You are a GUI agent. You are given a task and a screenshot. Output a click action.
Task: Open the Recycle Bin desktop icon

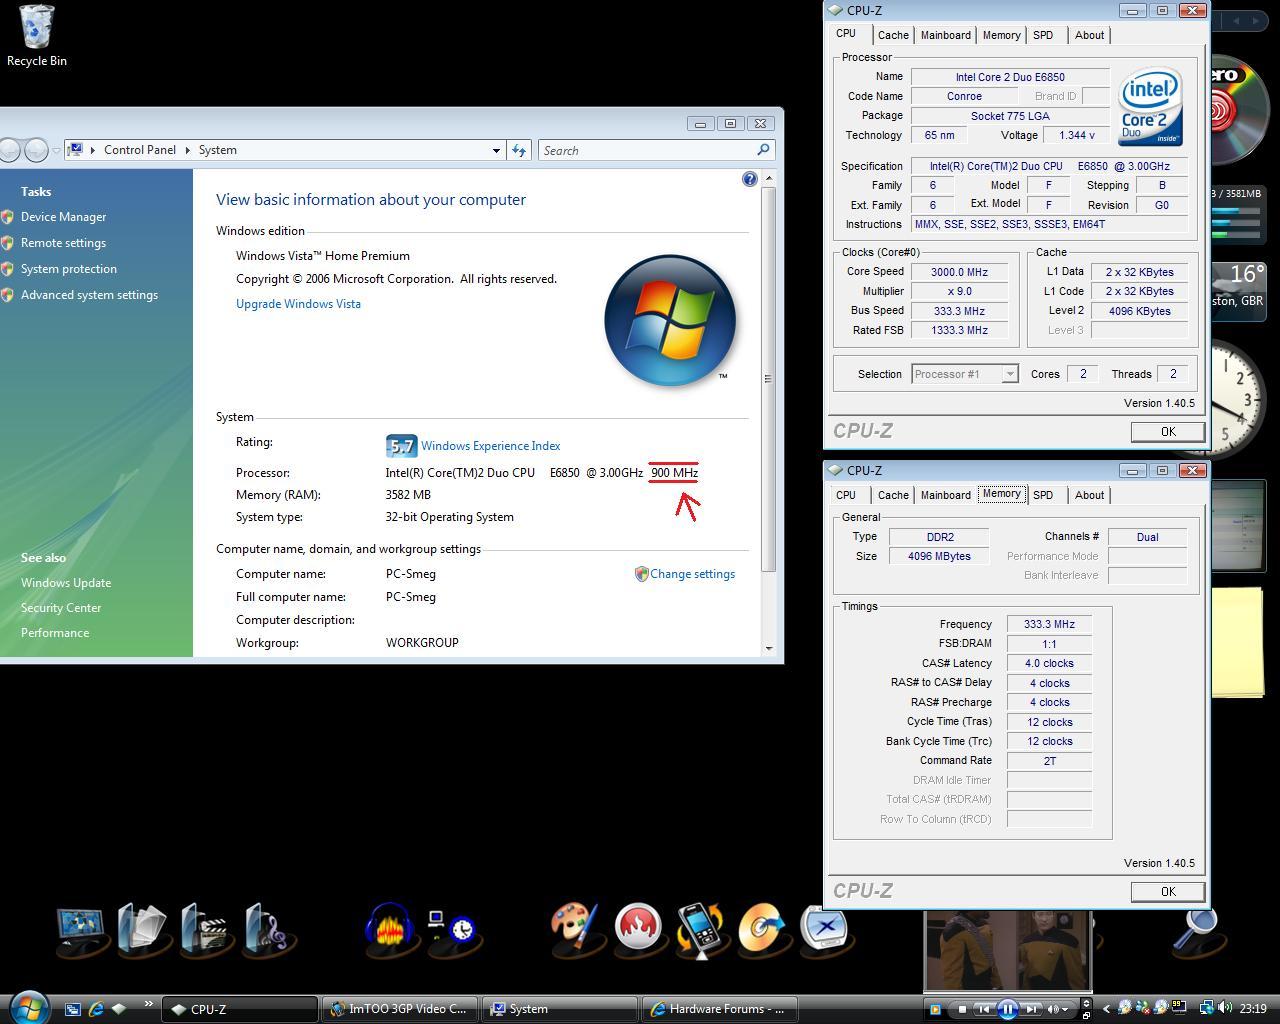pos(37,36)
